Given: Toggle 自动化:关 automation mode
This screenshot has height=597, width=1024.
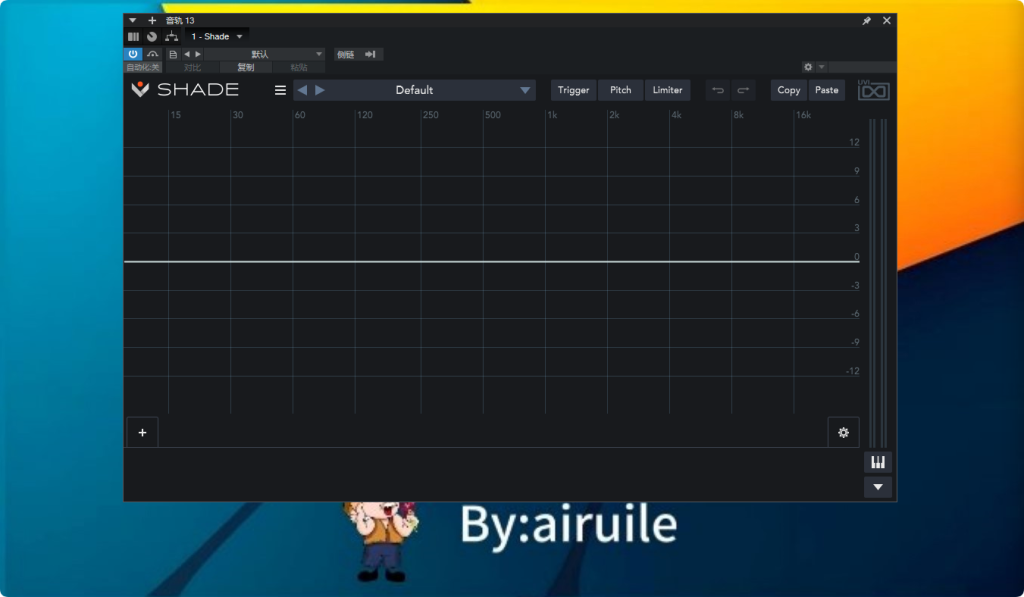Looking at the screenshot, I should point(142,67).
